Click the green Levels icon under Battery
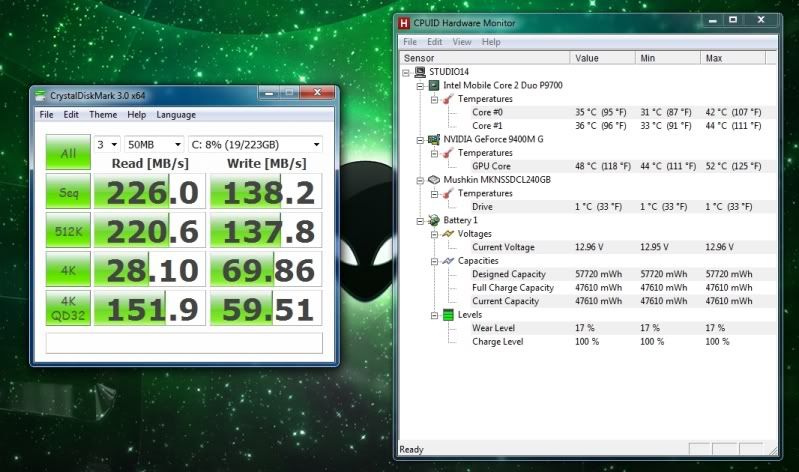This screenshot has width=799, height=472. point(449,315)
